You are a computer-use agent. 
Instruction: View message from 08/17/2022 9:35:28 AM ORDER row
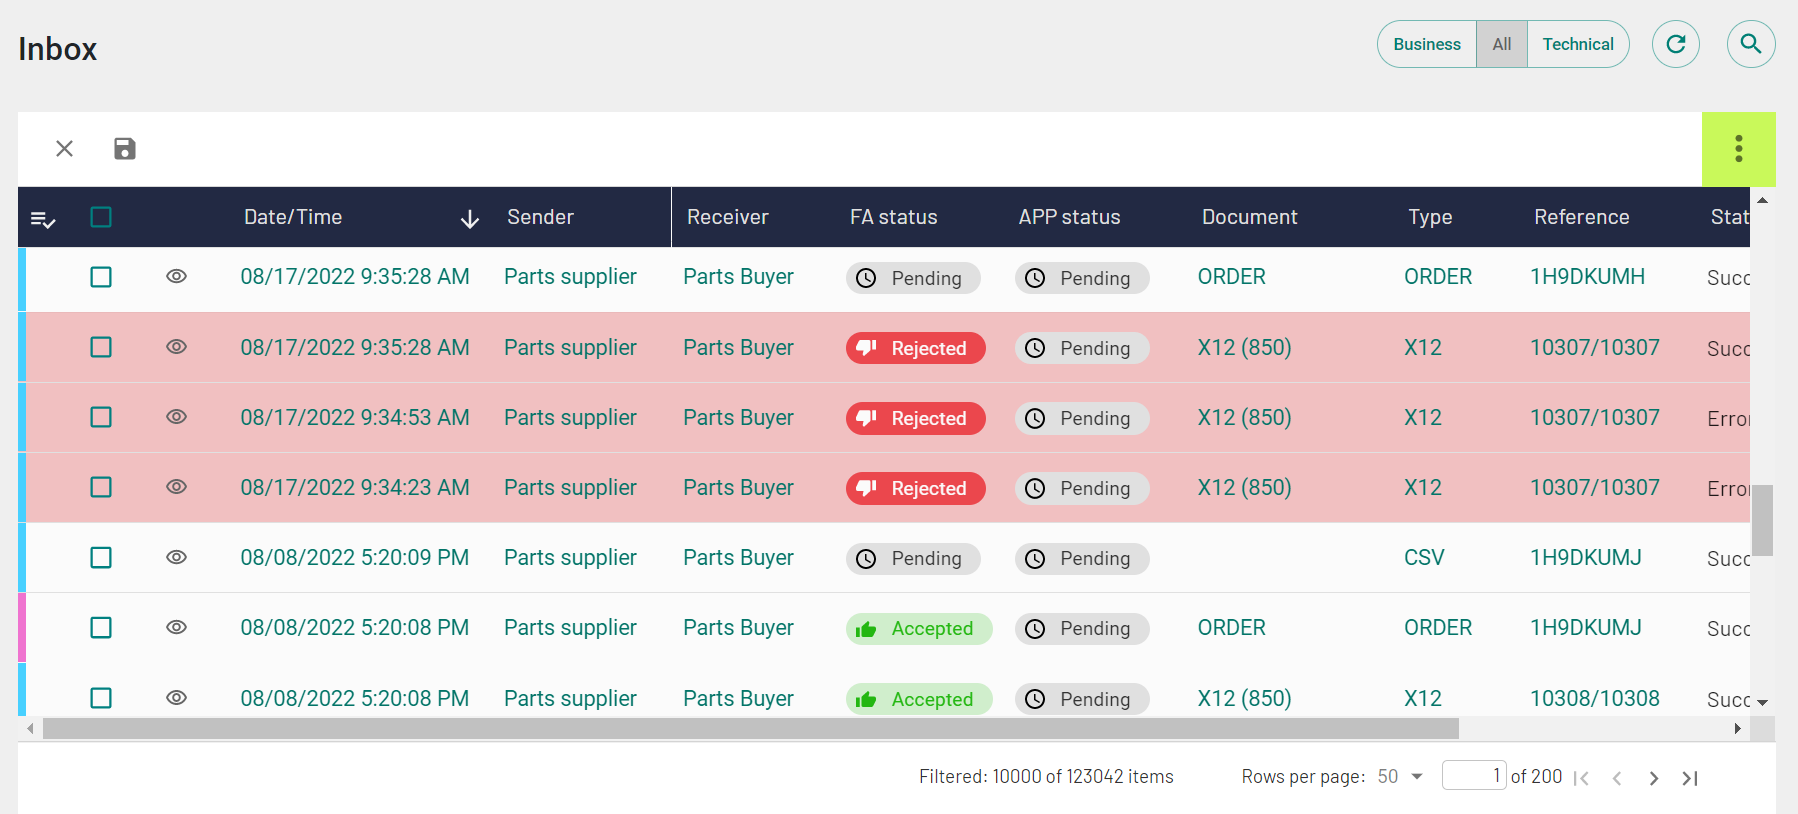pos(177,276)
